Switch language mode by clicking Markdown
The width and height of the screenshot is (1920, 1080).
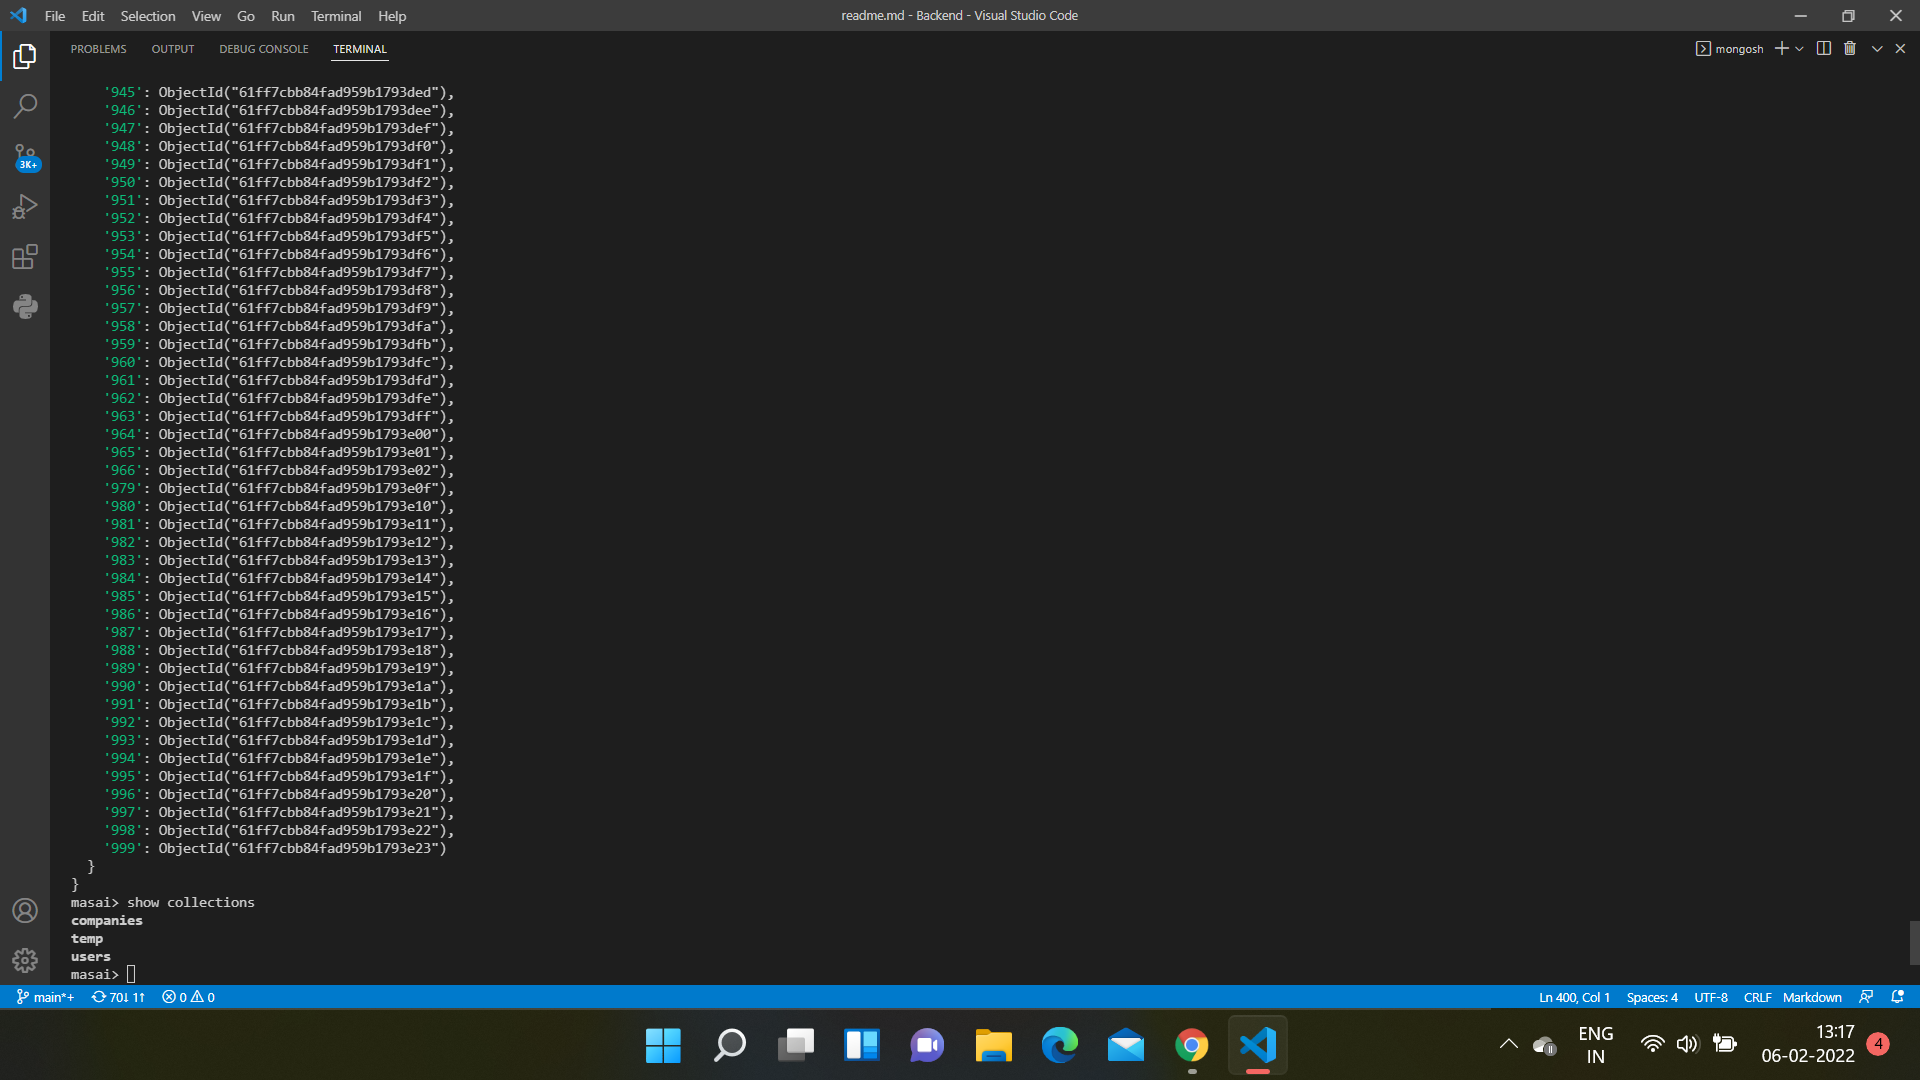[1811, 997]
